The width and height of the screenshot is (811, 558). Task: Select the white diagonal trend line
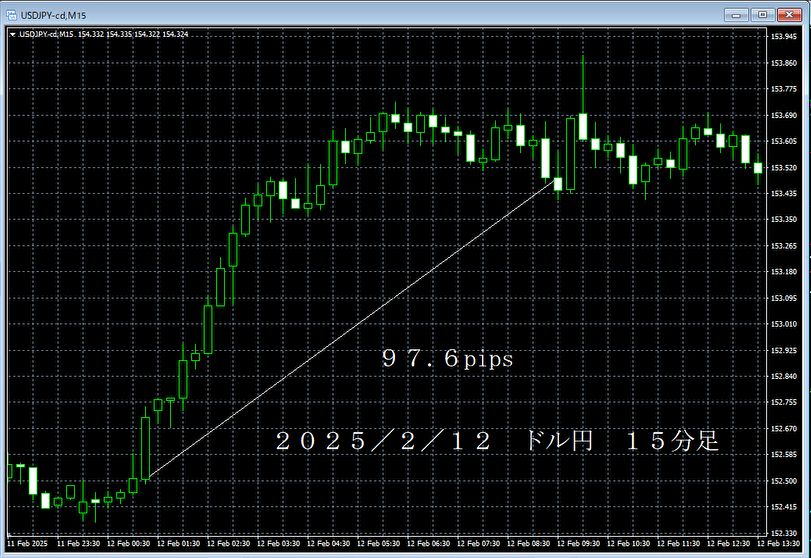352,328
